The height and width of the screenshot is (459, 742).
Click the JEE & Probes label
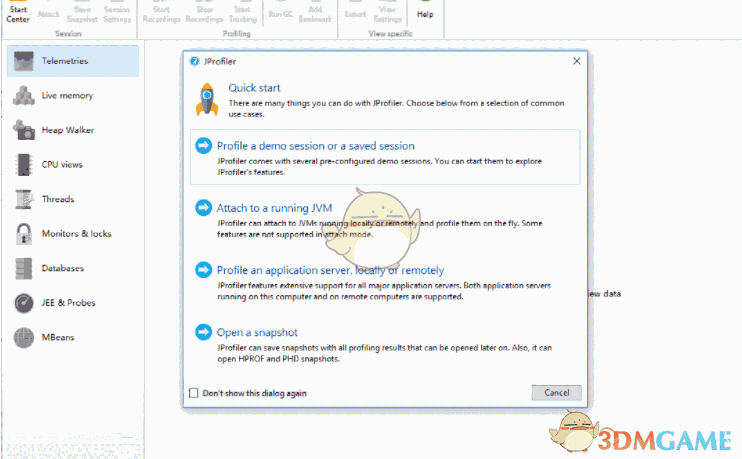[69, 303]
